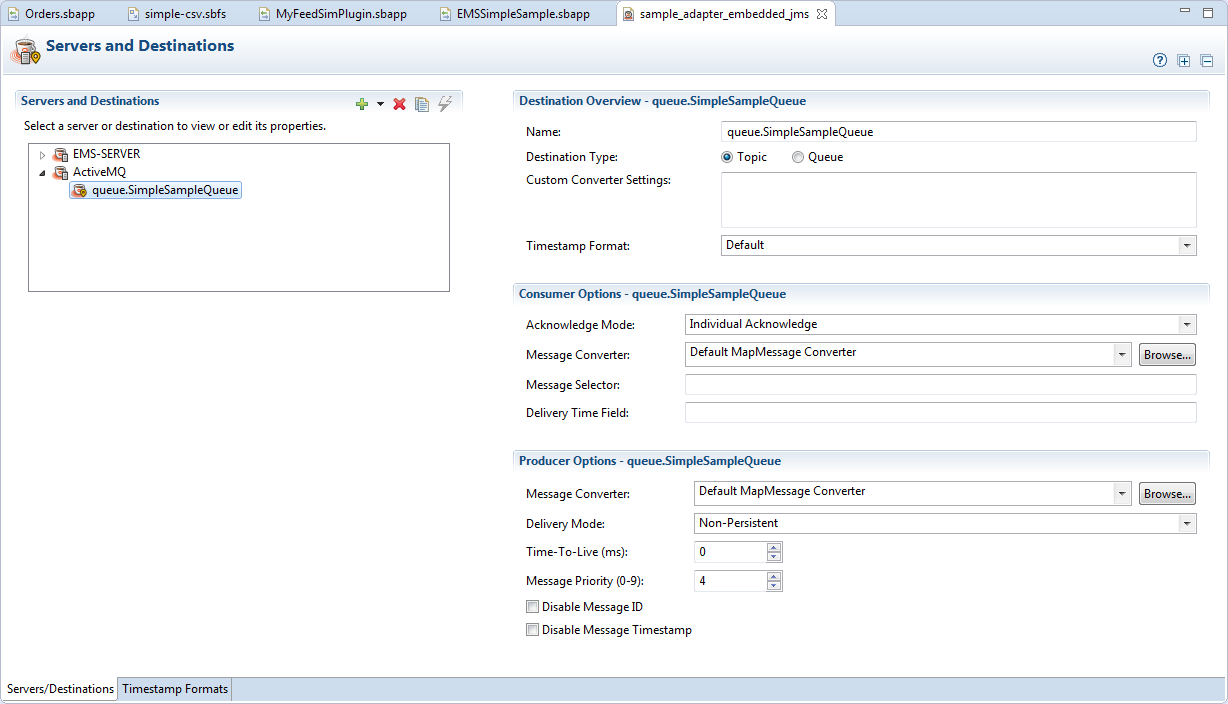Close the sample_adapter_embedded_jms editor tab
The height and width of the screenshot is (704, 1228).
tap(822, 14)
